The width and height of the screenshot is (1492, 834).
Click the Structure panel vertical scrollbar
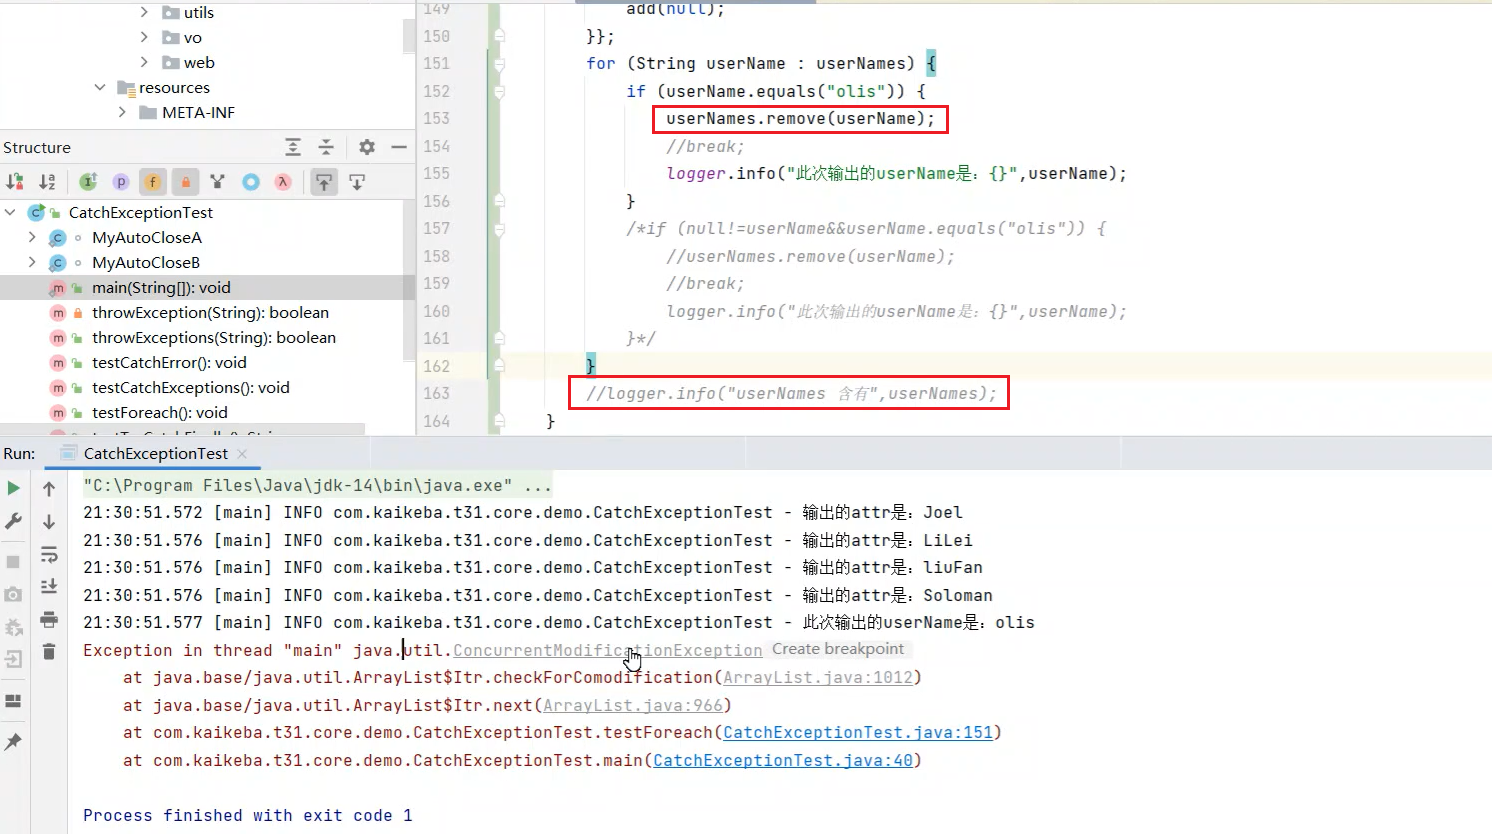click(x=409, y=280)
